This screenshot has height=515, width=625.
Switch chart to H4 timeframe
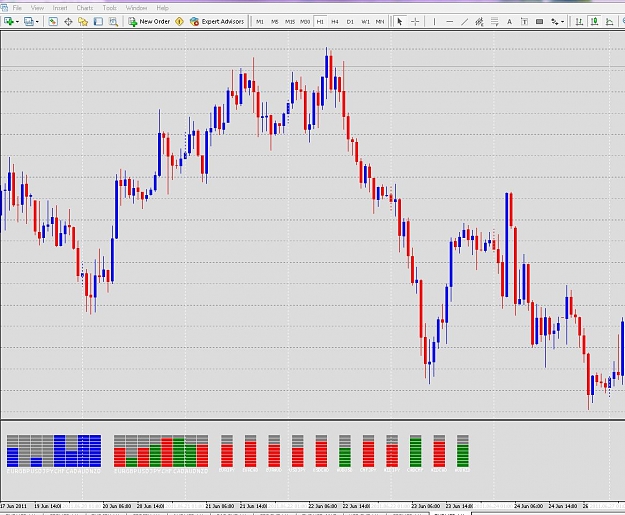pos(335,22)
